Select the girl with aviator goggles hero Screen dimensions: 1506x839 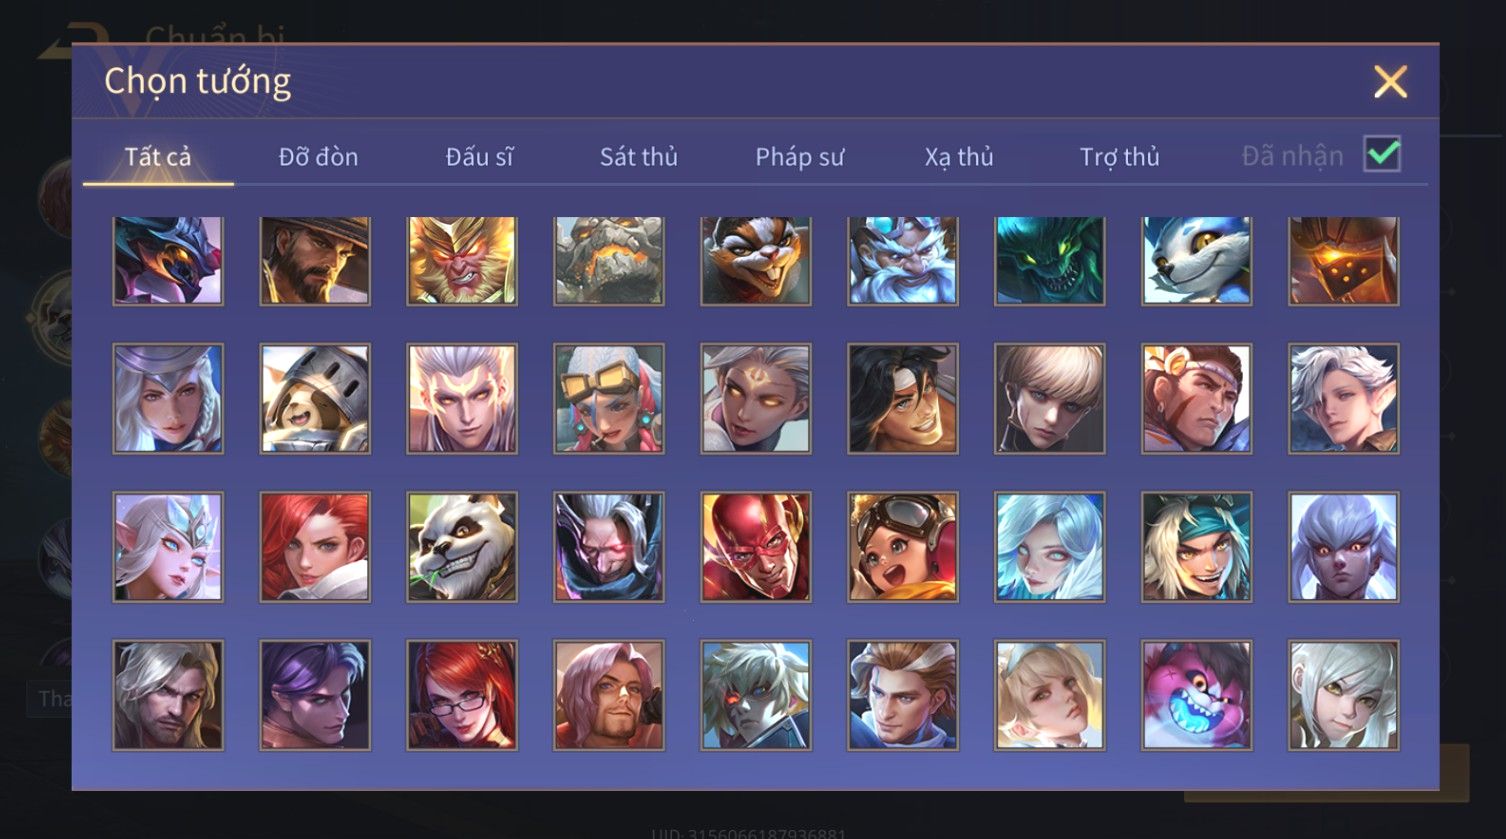pyautogui.click(x=903, y=547)
